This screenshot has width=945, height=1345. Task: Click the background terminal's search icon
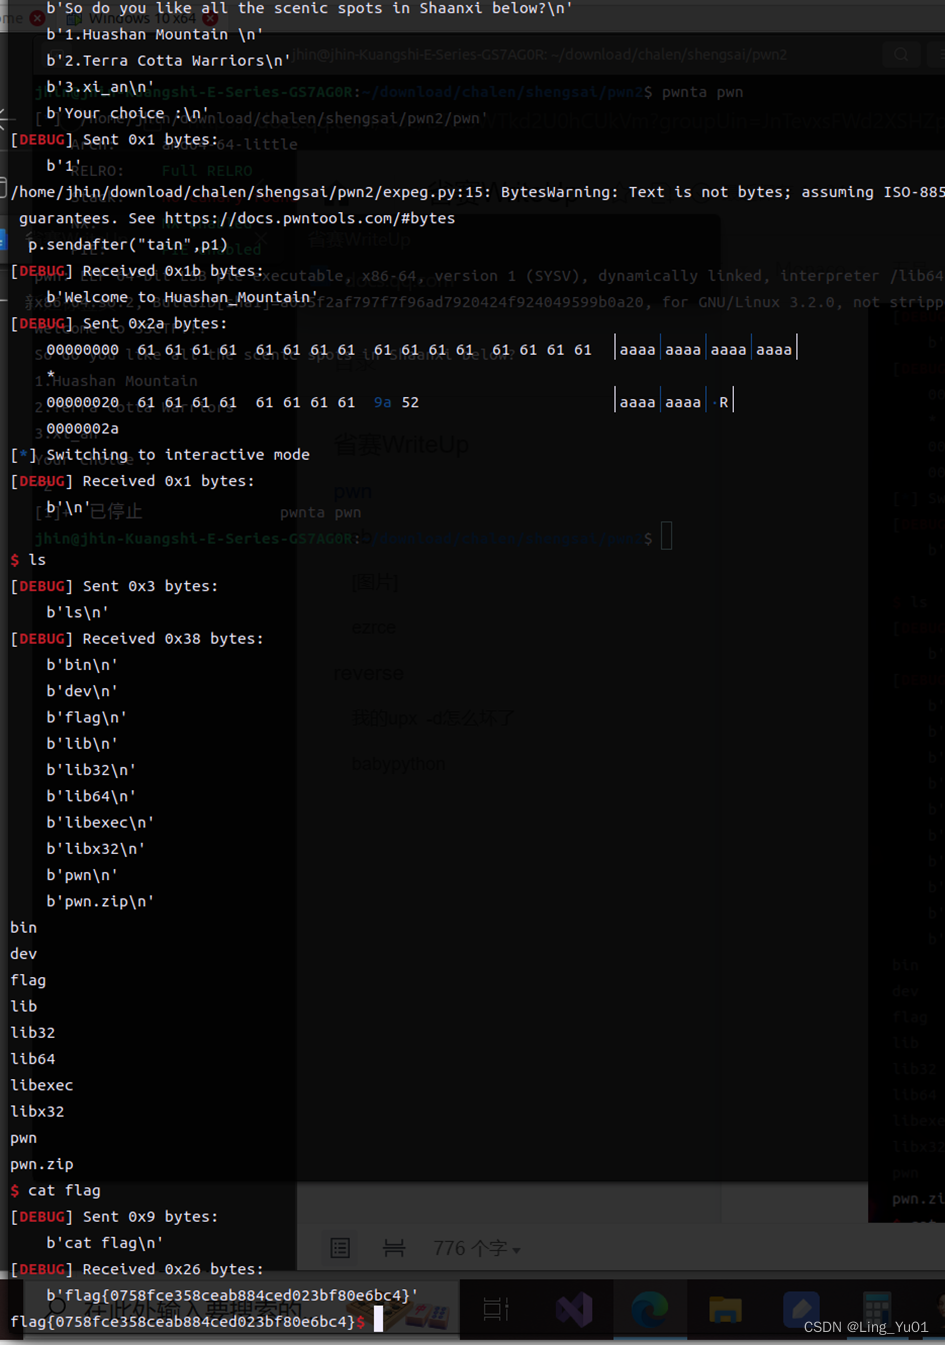(x=901, y=55)
